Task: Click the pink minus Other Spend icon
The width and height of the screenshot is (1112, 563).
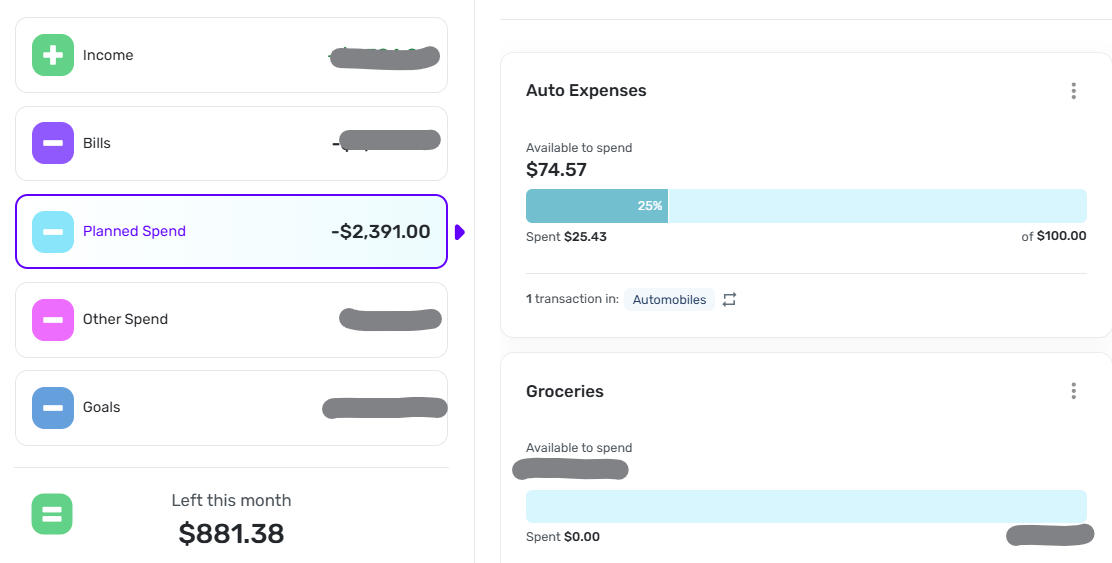Action: pos(53,319)
